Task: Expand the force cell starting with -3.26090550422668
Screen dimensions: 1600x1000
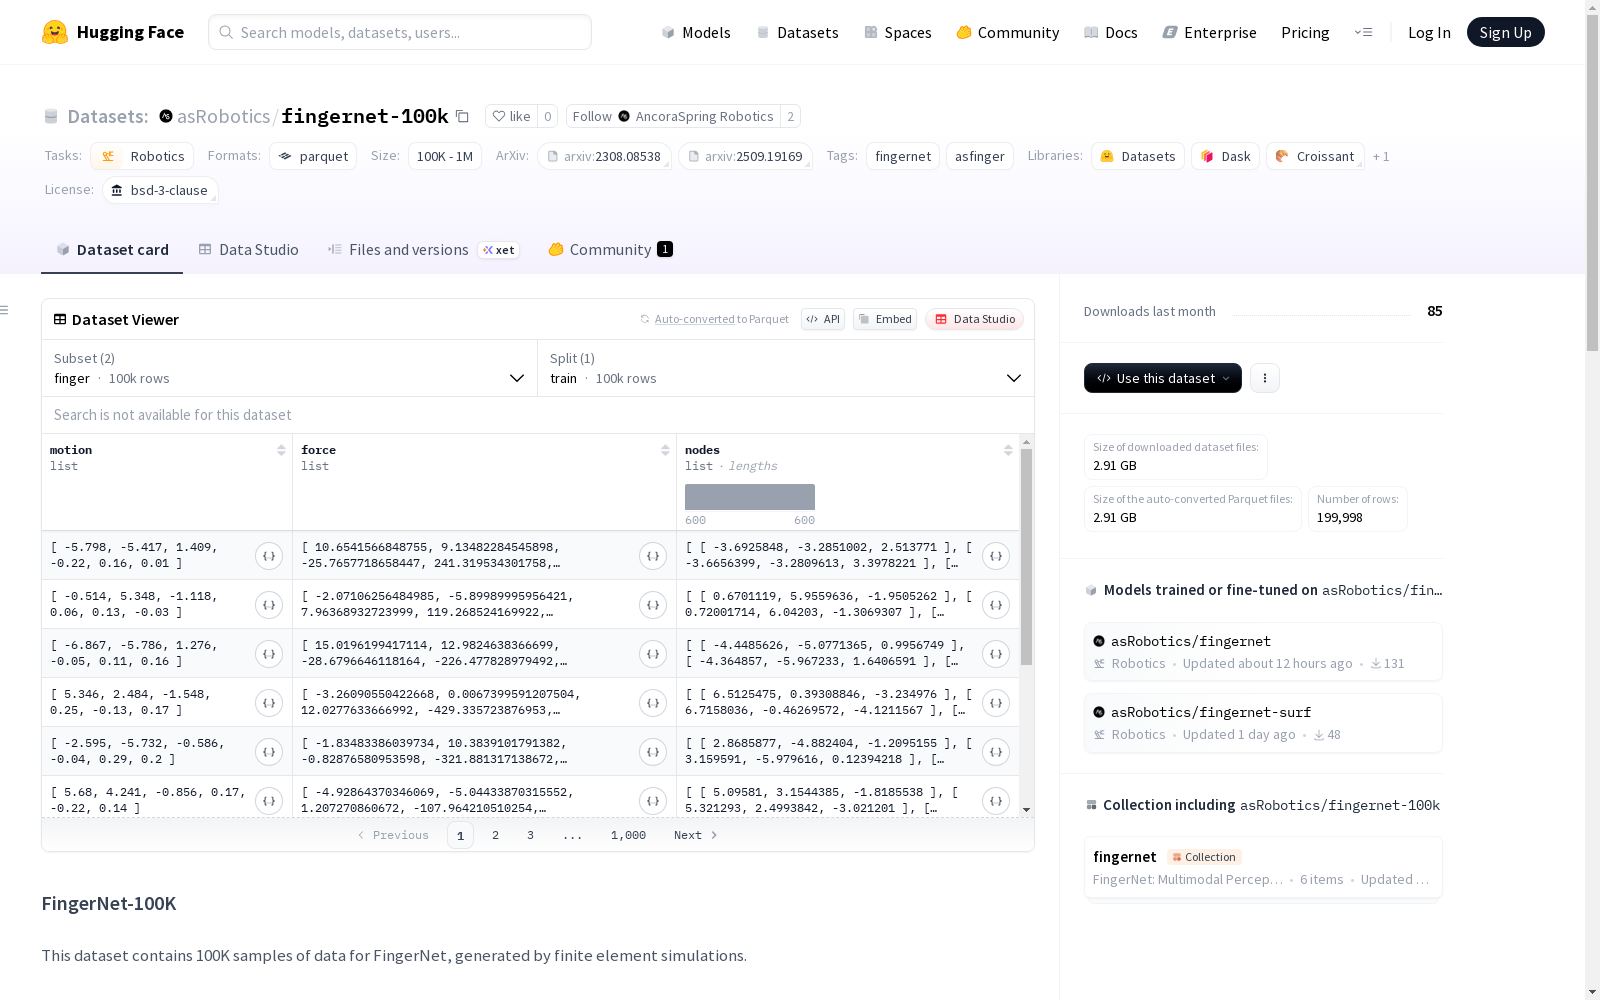Action: point(653,703)
